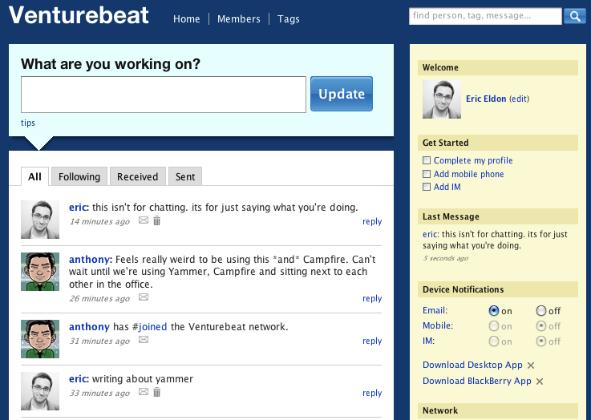Dismiss Download BlackBerry App with X
The image size is (591, 420).
540,382
